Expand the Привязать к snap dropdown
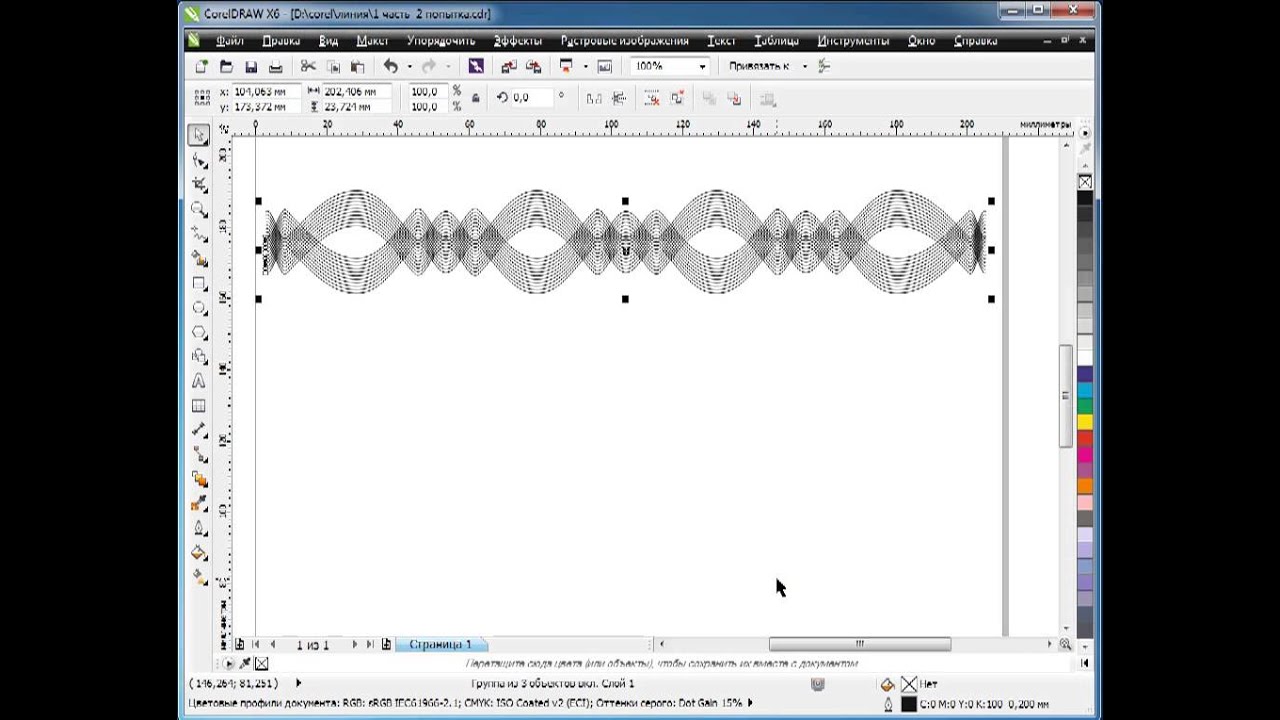The width and height of the screenshot is (1280, 720). (804, 66)
